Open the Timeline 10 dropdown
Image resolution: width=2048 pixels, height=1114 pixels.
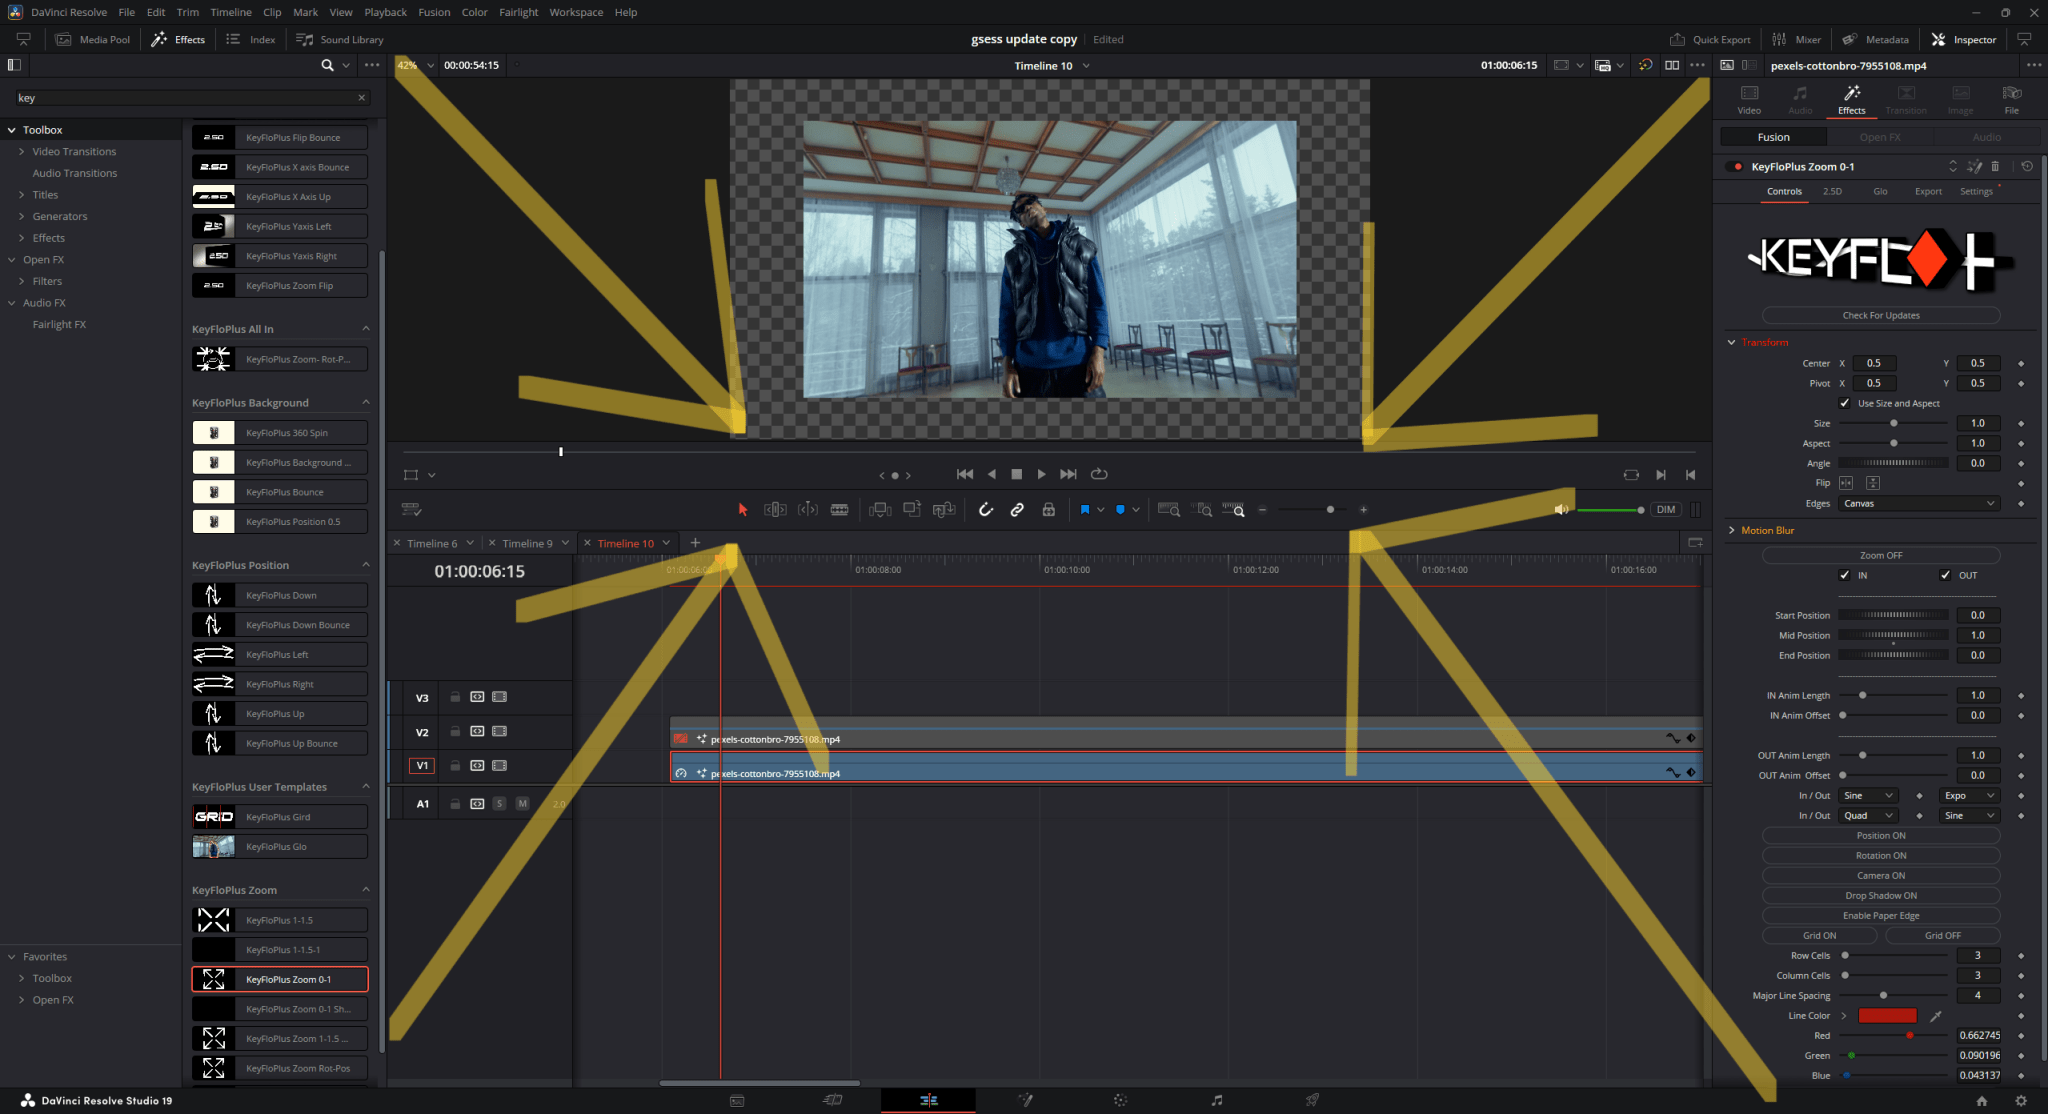[1087, 65]
